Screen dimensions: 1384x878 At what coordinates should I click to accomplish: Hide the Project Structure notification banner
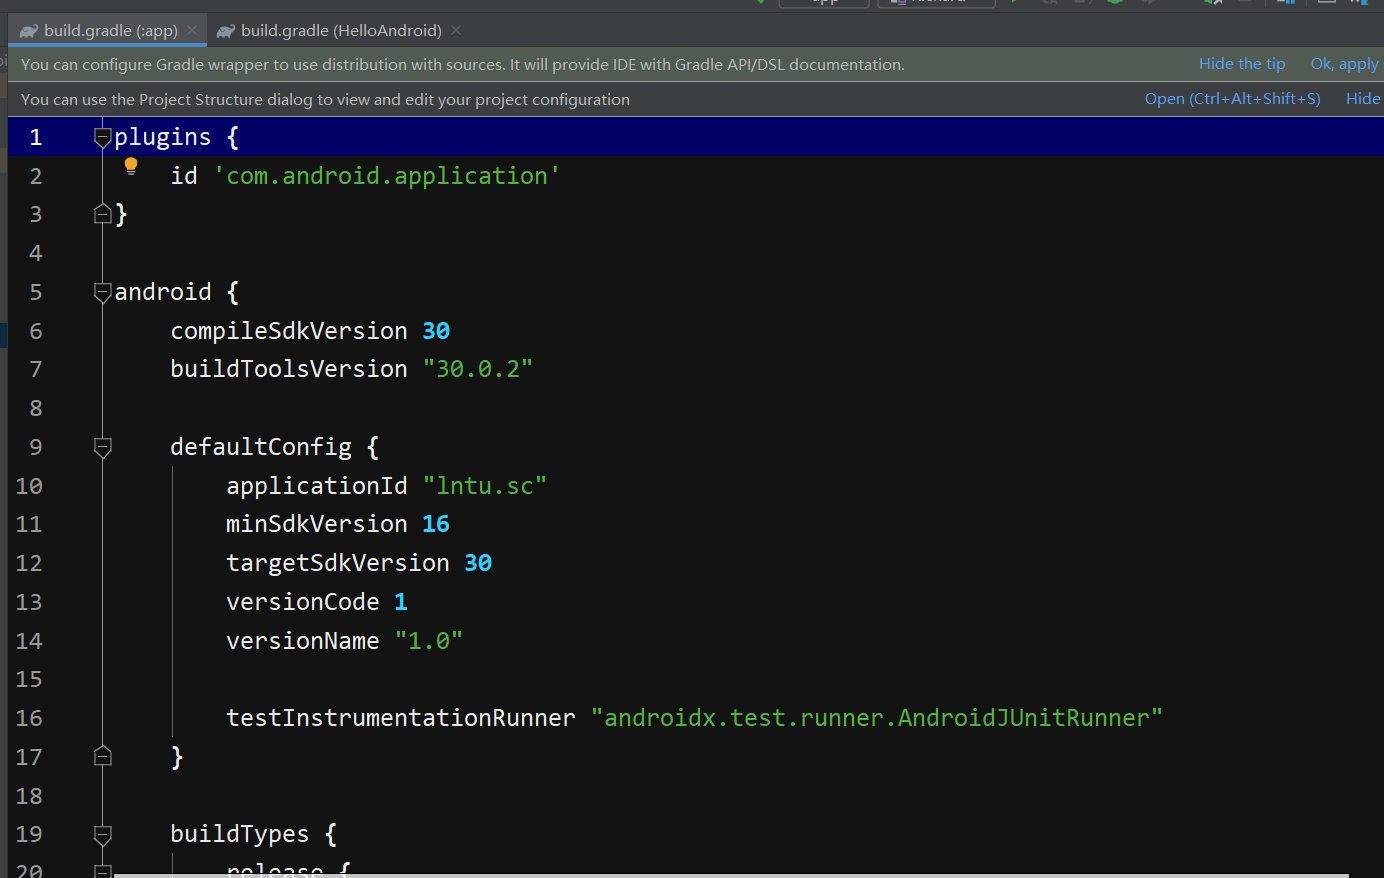tap(1362, 99)
